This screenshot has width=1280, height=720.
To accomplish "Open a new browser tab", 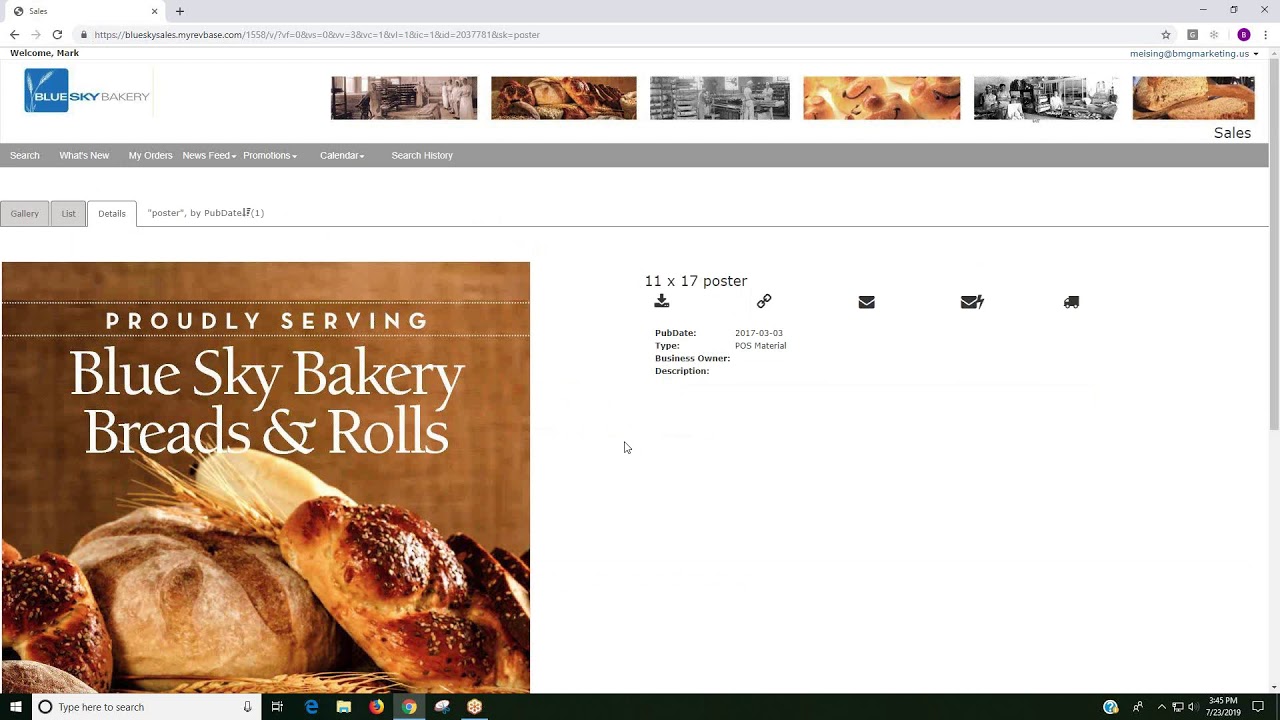I will 180,11.
